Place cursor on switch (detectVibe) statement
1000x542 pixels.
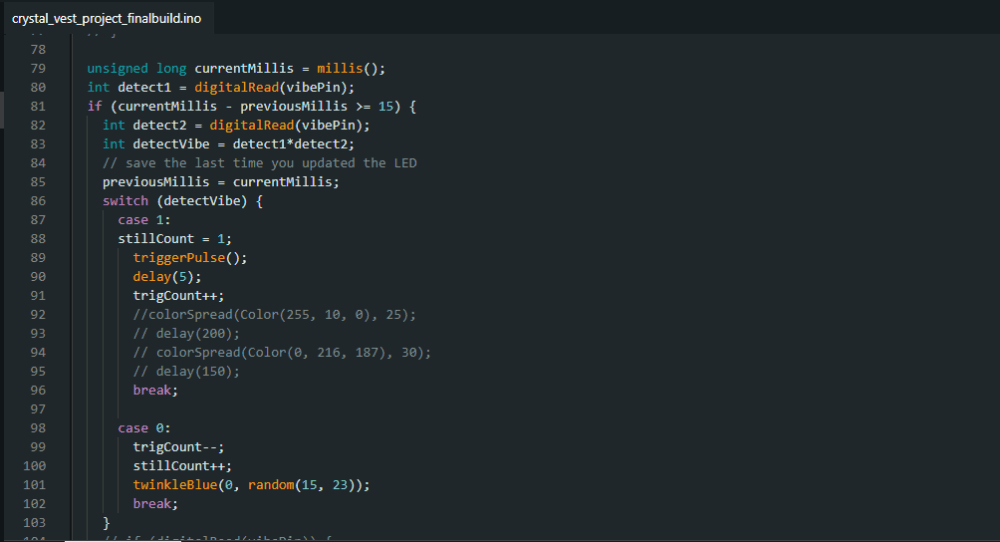pos(182,201)
